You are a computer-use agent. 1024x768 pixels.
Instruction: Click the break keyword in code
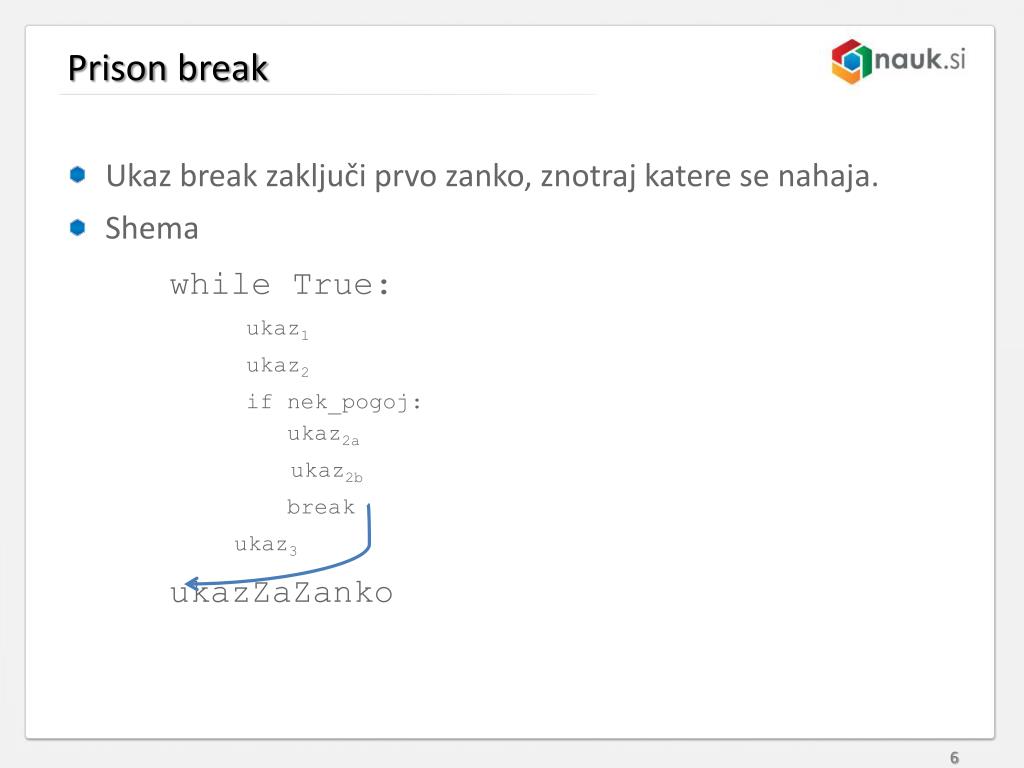[321, 507]
